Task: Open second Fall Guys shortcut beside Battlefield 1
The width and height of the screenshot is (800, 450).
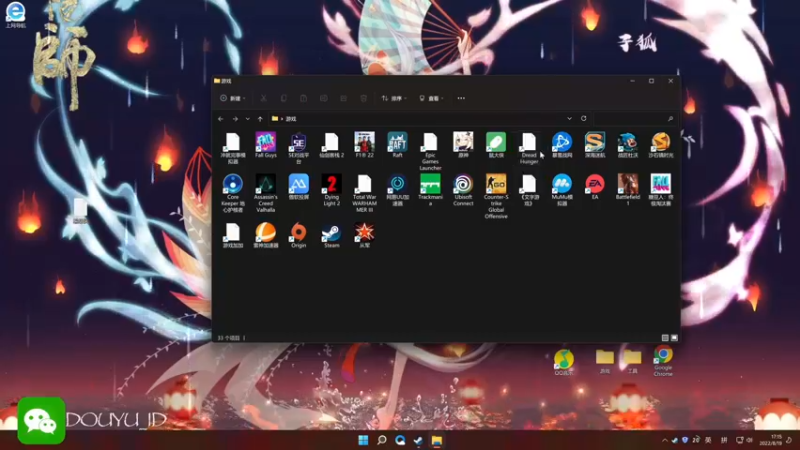Action: pyautogui.click(x=660, y=190)
